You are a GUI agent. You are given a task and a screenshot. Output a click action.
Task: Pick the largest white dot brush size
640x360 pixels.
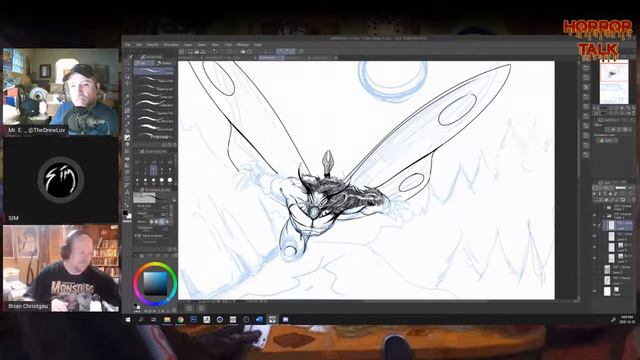(170, 180)
